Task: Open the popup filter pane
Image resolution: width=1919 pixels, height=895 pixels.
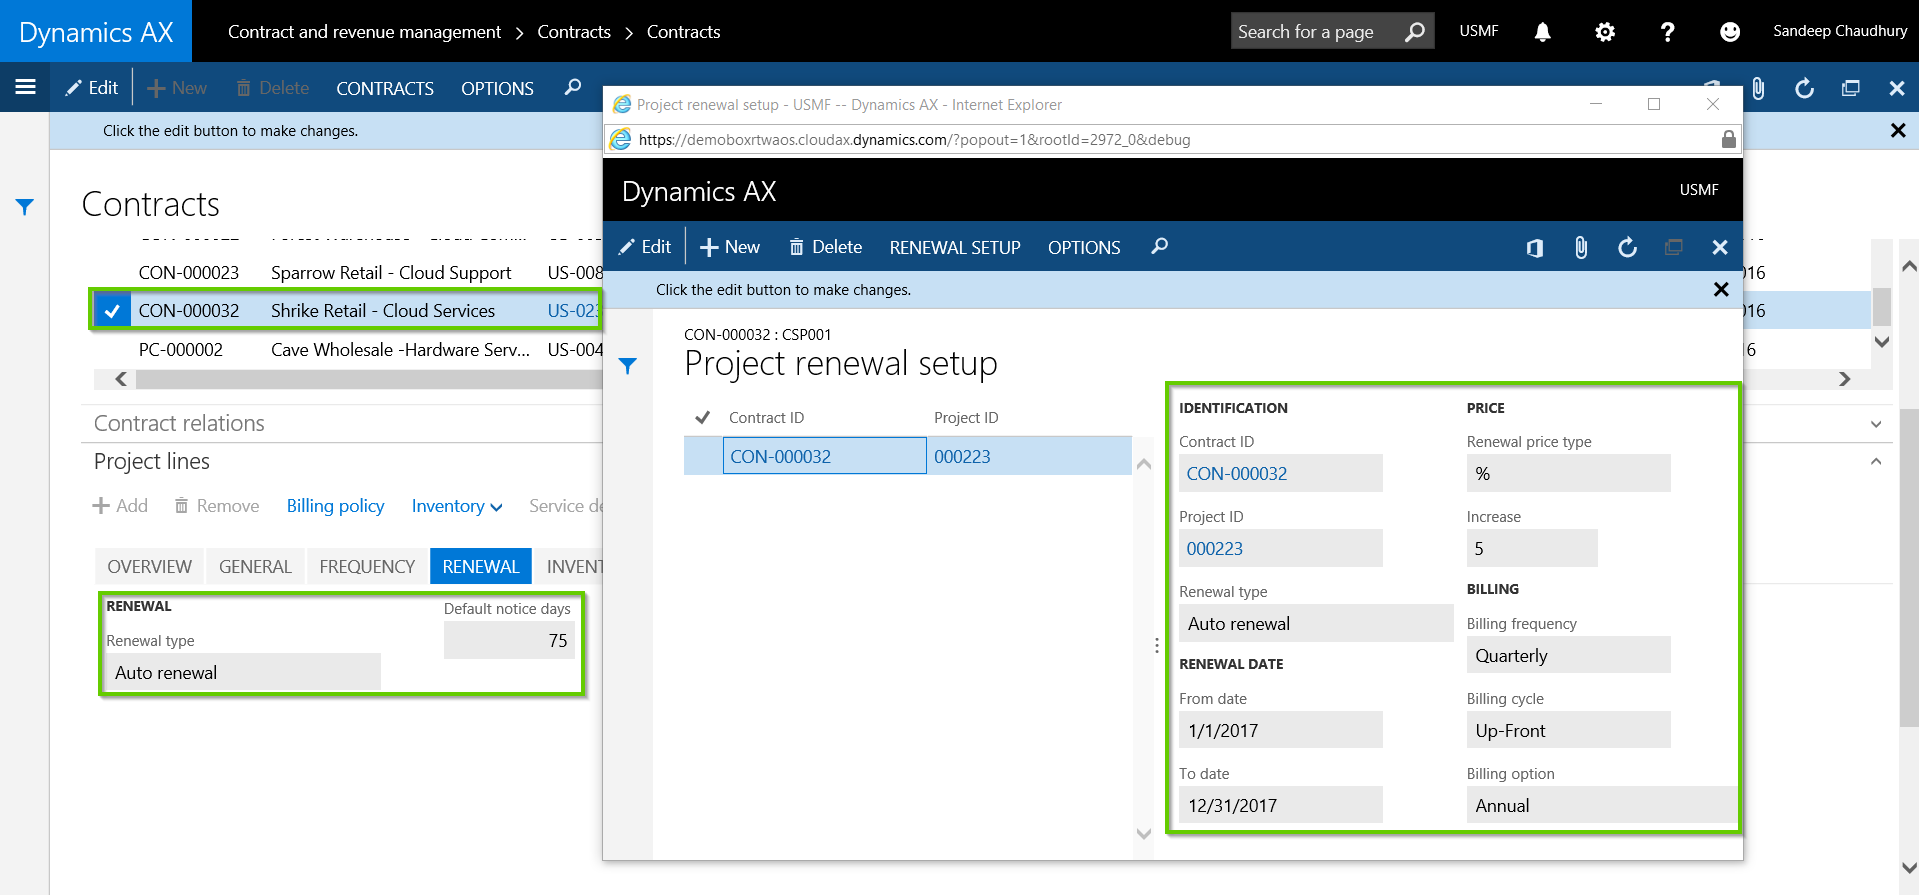Action: [628, 366]
